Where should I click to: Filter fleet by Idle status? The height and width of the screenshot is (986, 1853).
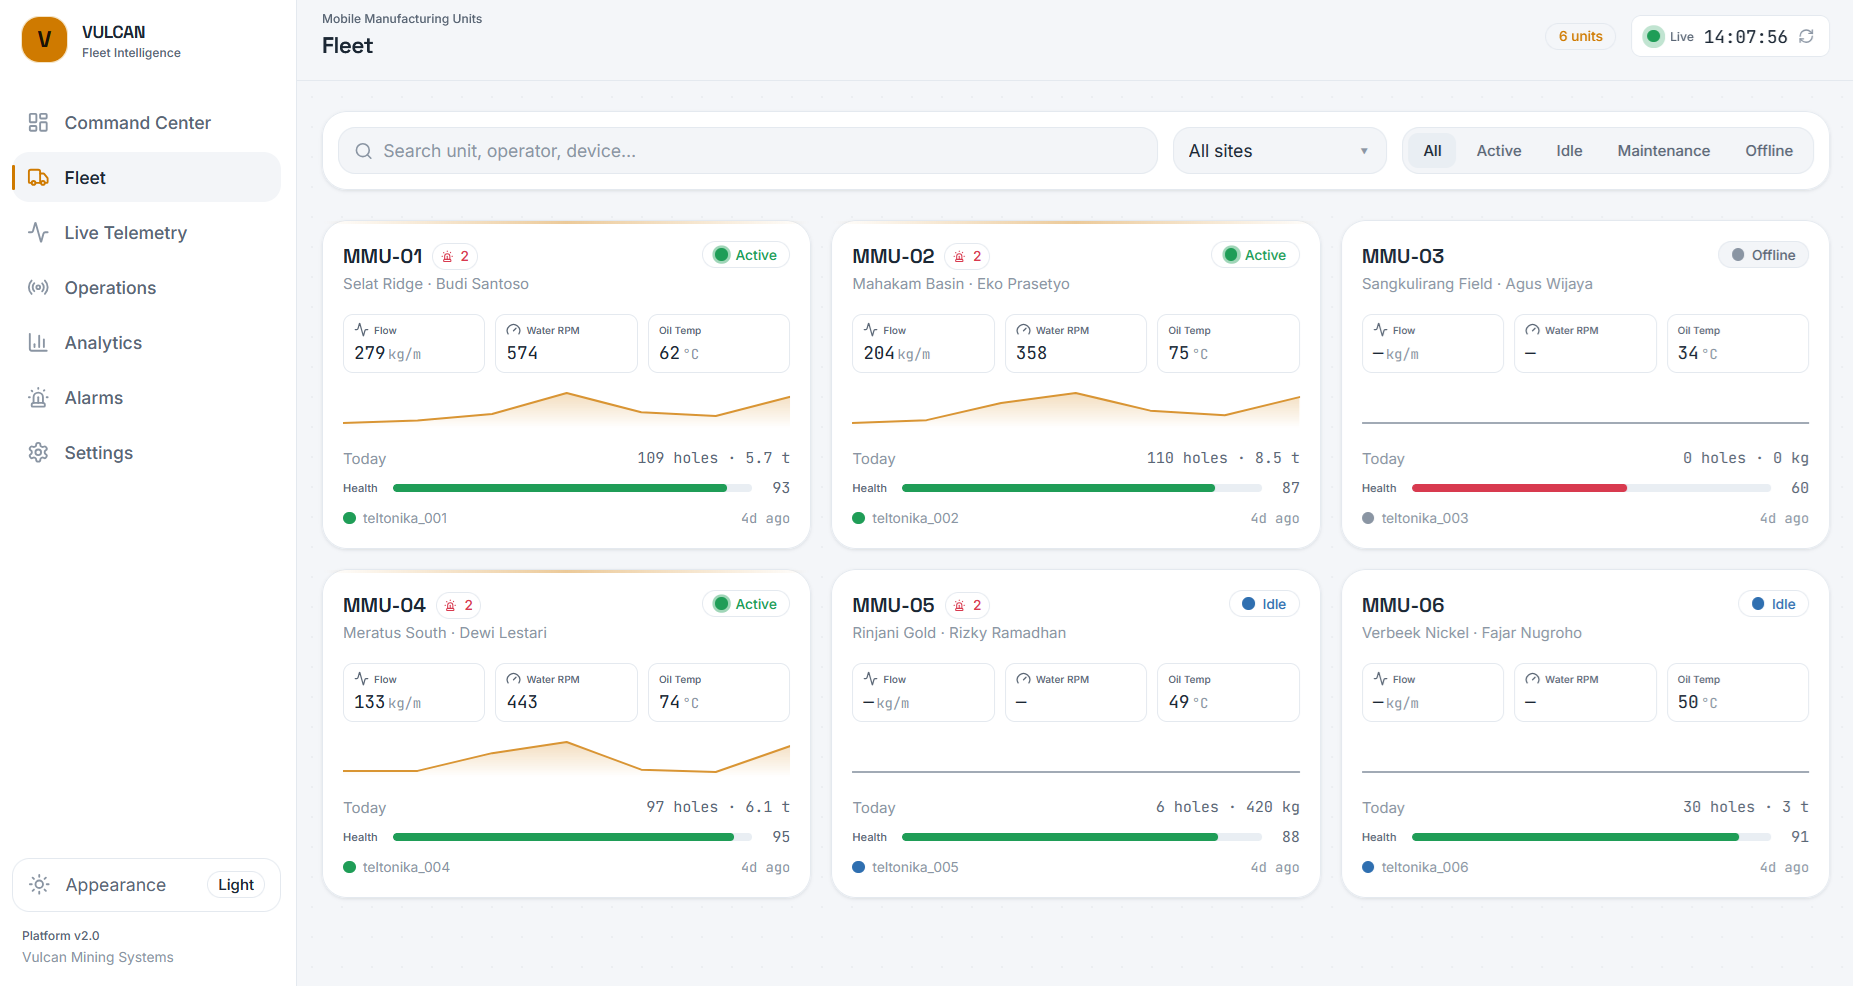1569,151
